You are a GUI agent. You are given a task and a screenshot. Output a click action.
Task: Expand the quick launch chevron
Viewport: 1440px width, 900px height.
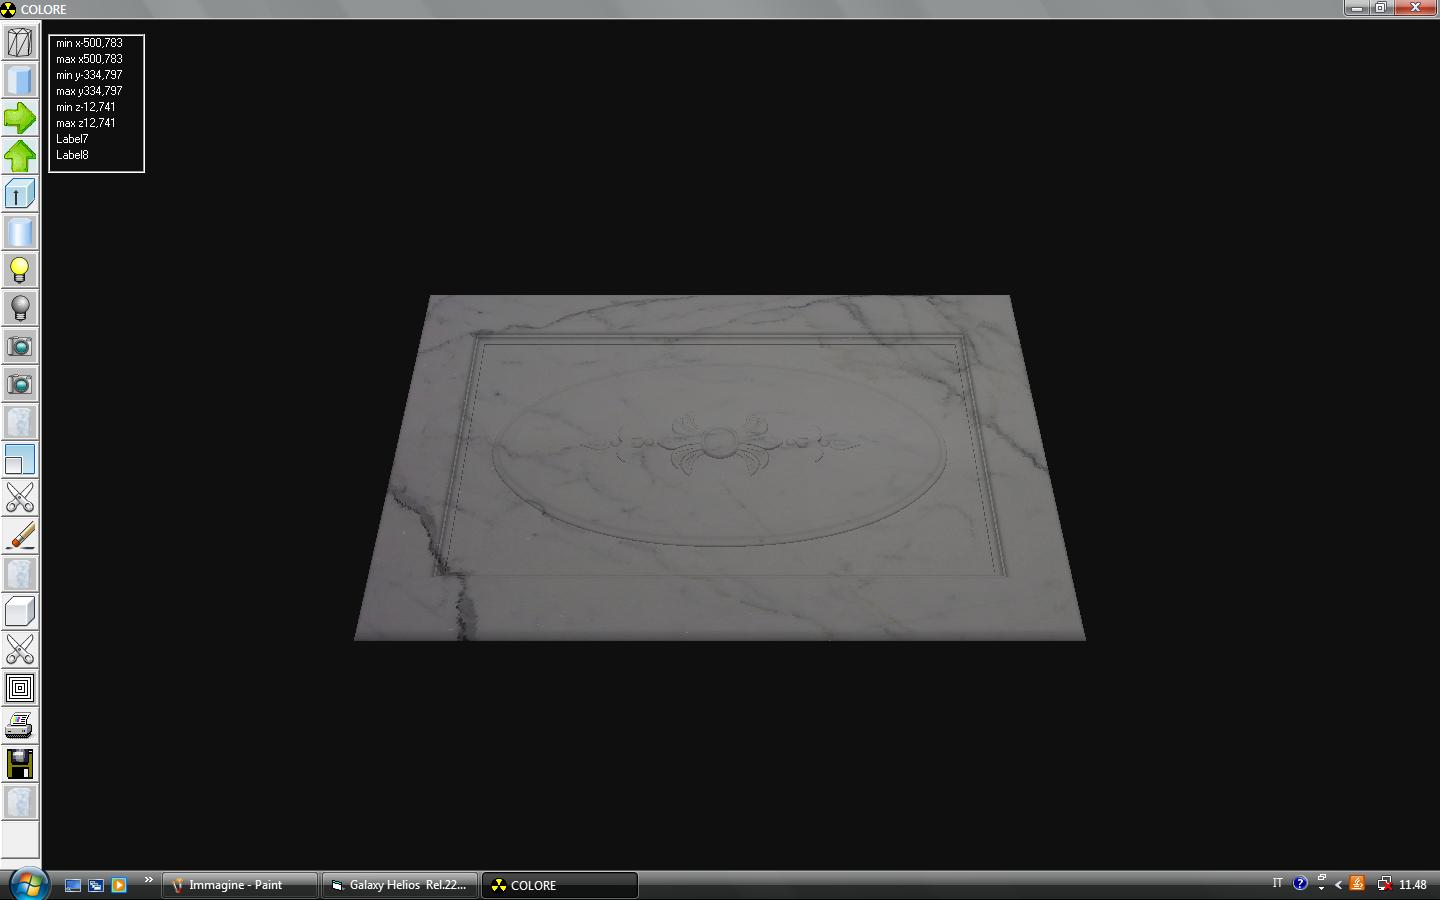click(x=149, y=880)
